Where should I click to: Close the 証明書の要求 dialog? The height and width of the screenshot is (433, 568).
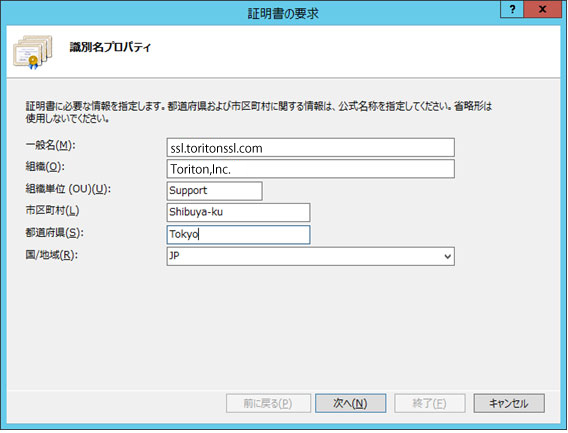(x=542, y=9)
